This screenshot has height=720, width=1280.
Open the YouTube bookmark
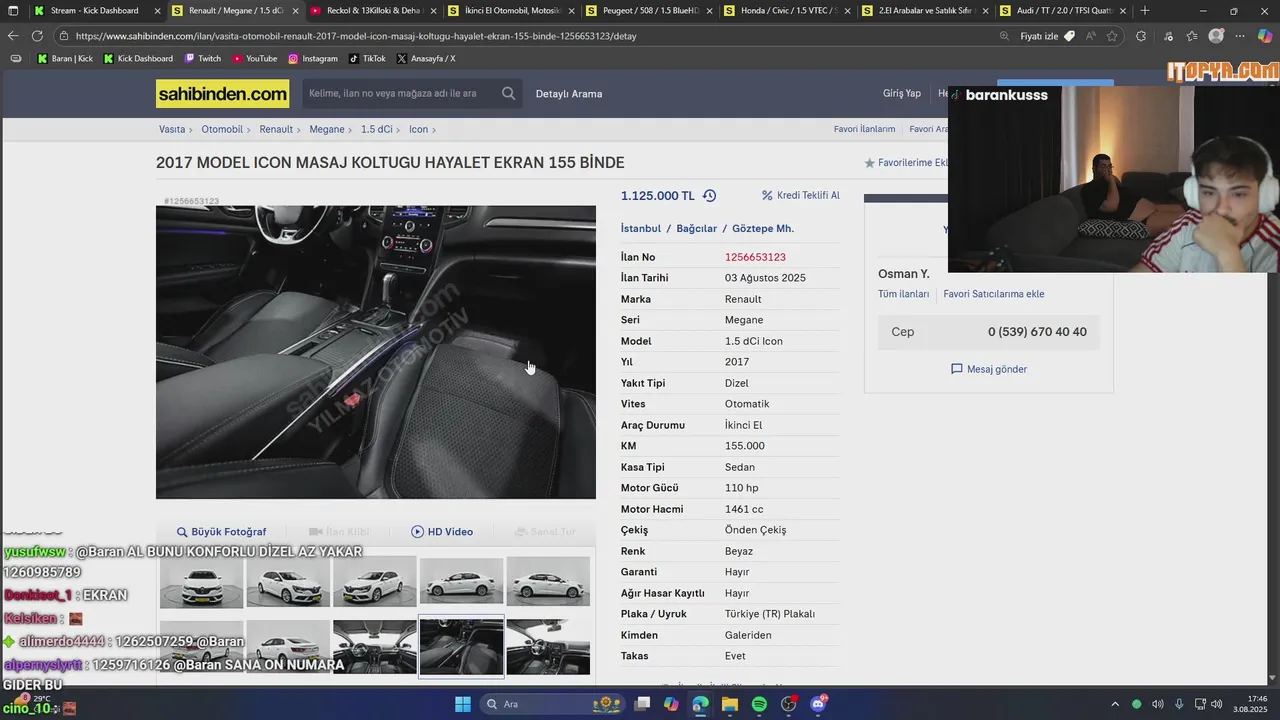(x=255, y=59)
